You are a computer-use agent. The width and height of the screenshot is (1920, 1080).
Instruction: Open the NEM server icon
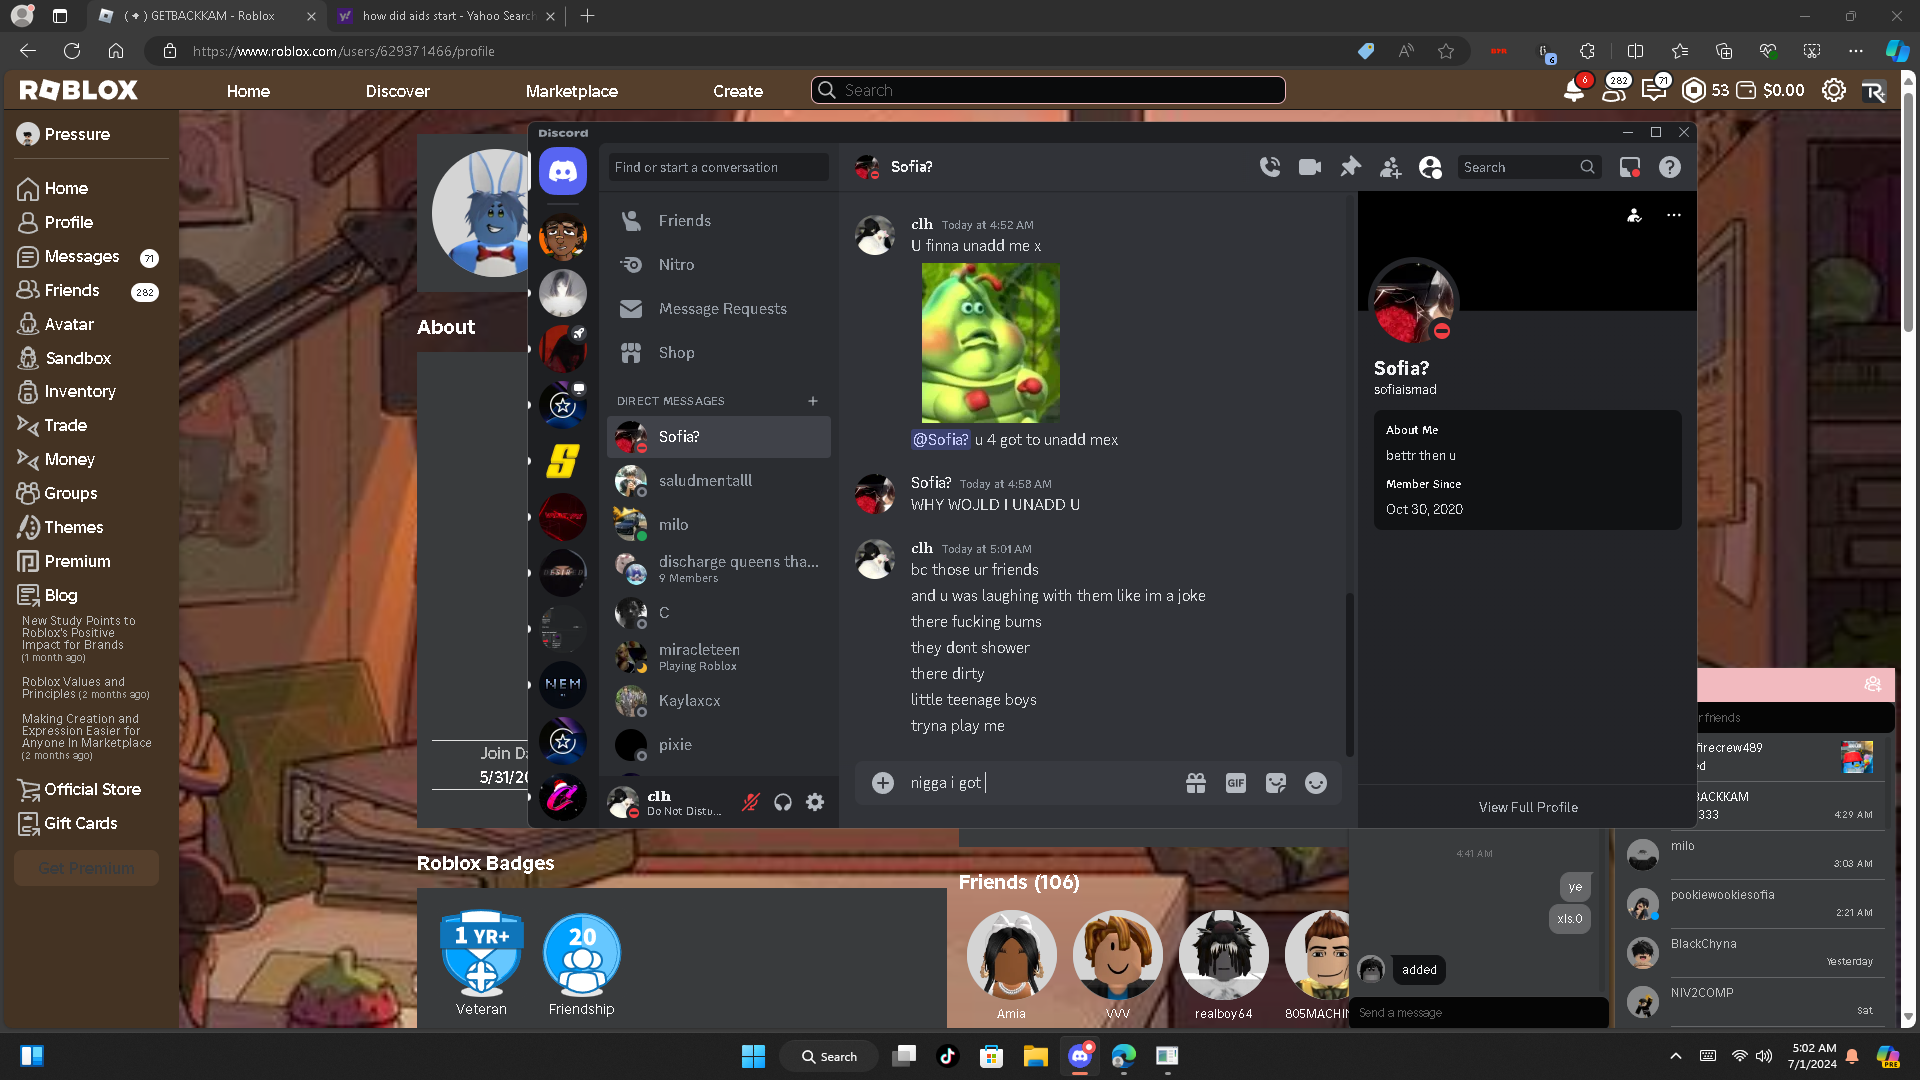pos(563,685)
